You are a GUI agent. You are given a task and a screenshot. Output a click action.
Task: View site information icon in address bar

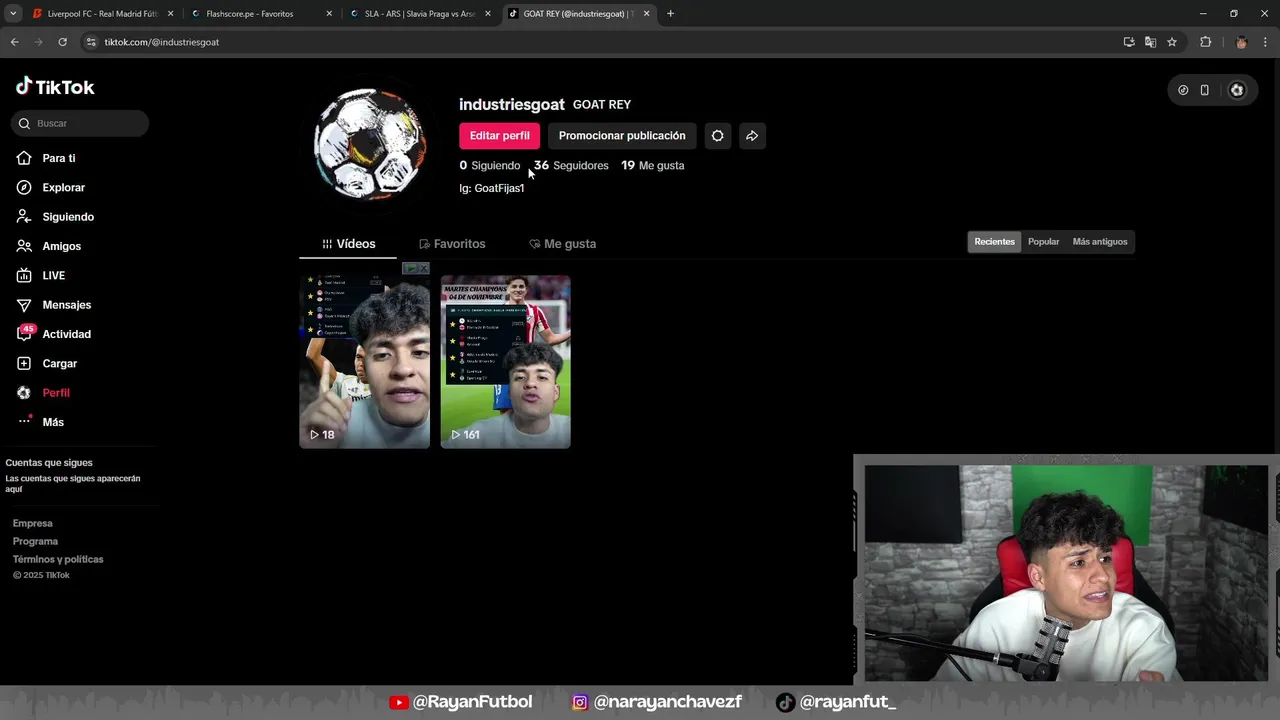pos(91,42)
